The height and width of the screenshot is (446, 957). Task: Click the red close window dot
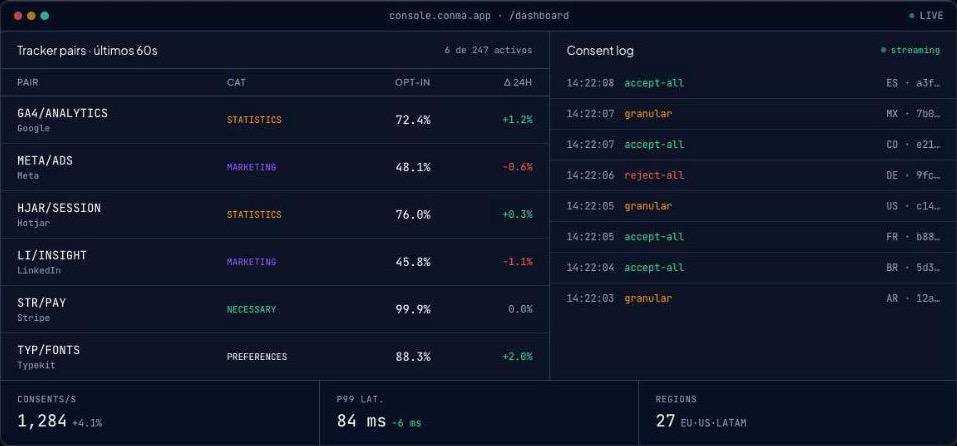[18, 16]
